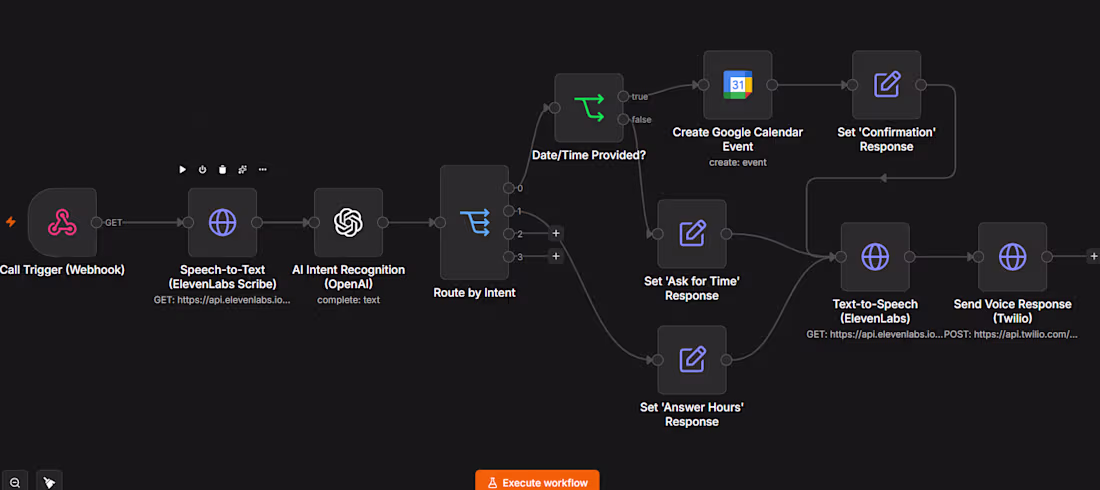
Task: Click output connector 1 of Route by Intent
Action: (x=509, y=211)
